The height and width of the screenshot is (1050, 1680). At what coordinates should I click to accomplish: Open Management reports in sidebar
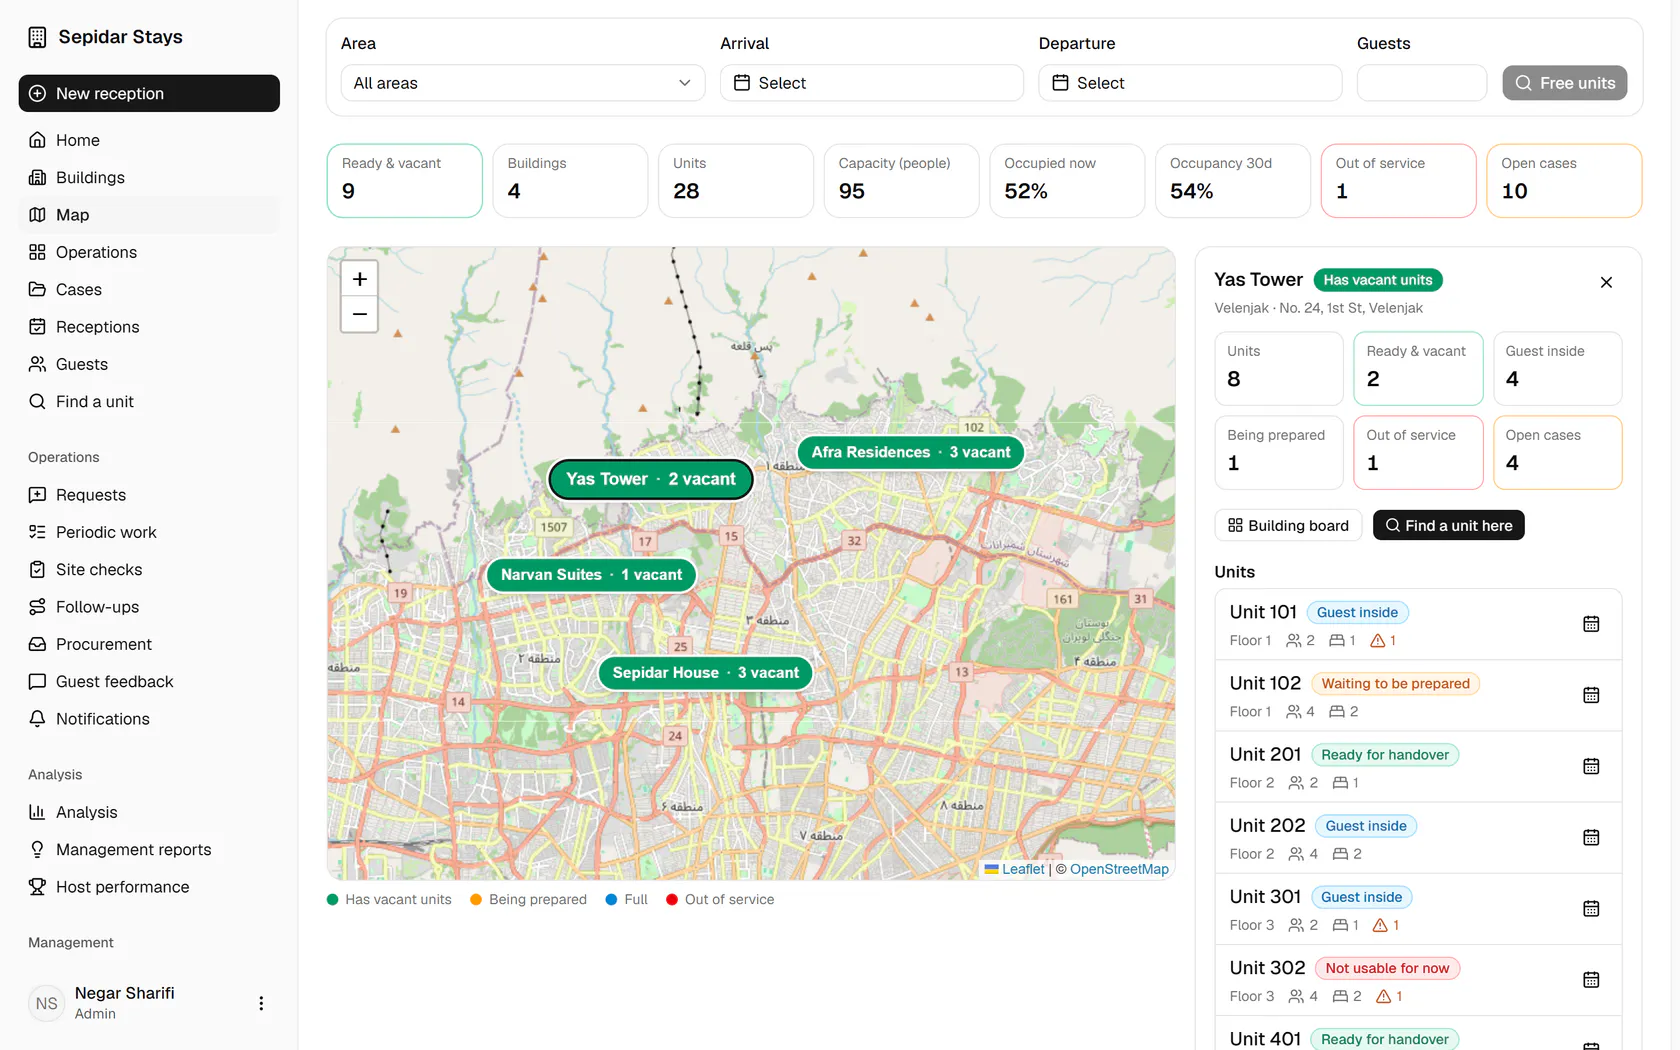click(149, 850)
